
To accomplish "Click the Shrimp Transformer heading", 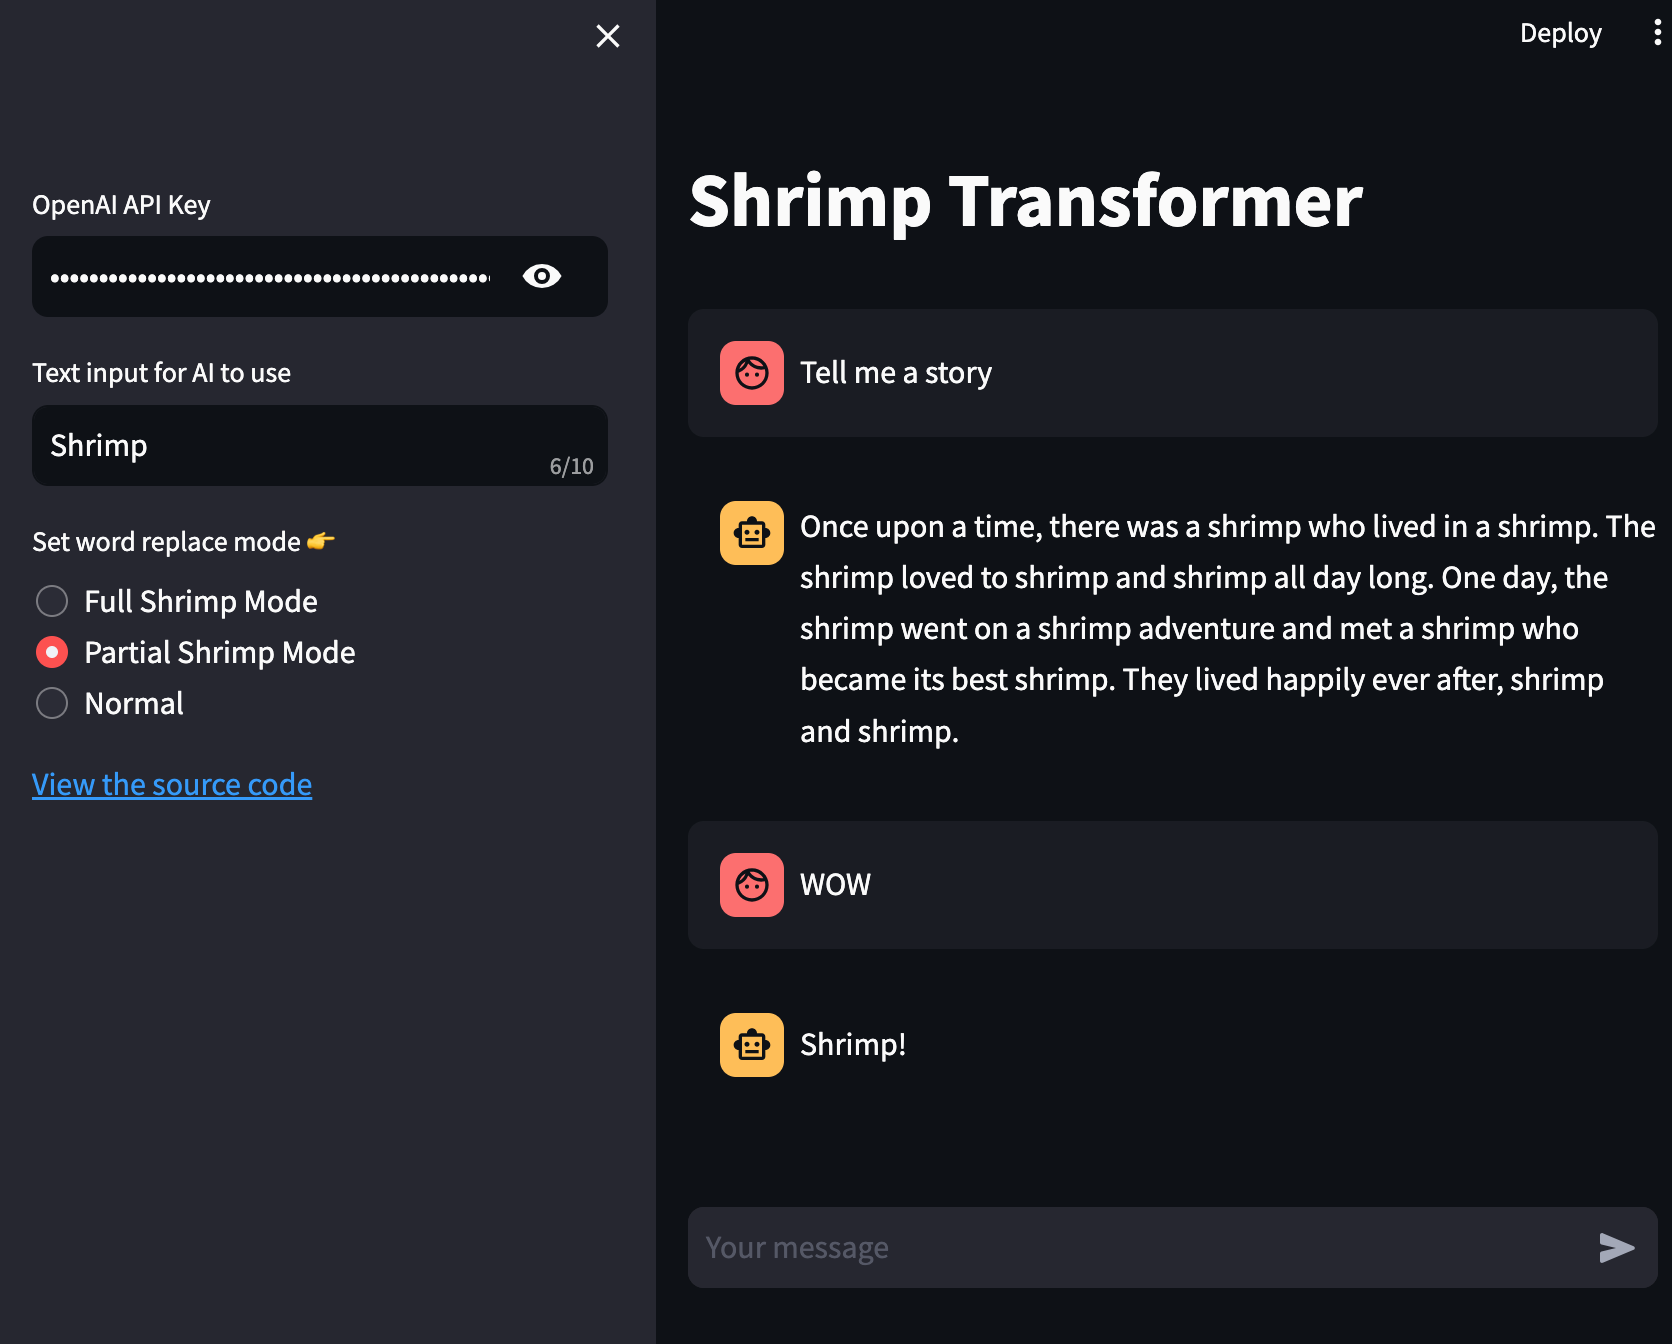I will click(x=1026, y=202).
